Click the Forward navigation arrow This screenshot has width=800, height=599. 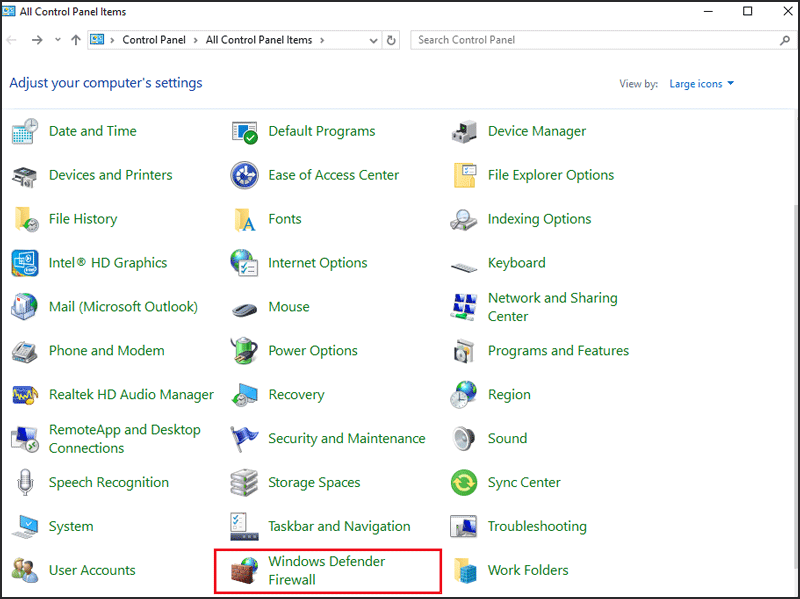pos(37,40)
